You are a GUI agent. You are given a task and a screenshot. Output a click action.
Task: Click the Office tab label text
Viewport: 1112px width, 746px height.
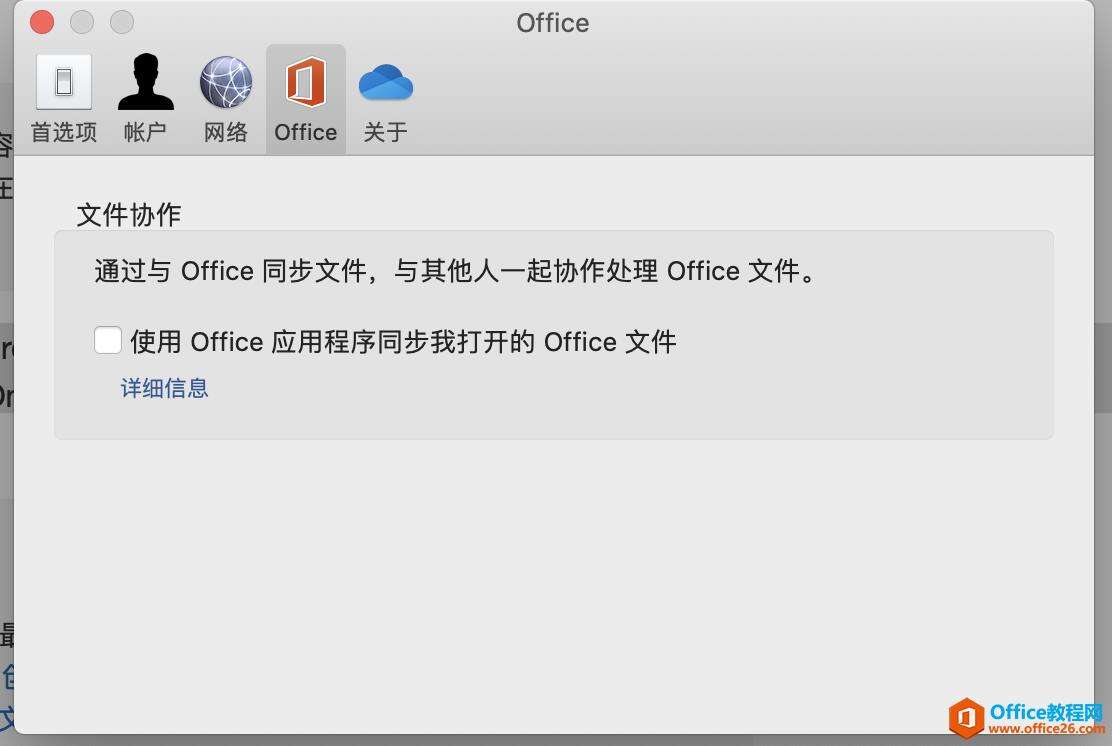306,132
